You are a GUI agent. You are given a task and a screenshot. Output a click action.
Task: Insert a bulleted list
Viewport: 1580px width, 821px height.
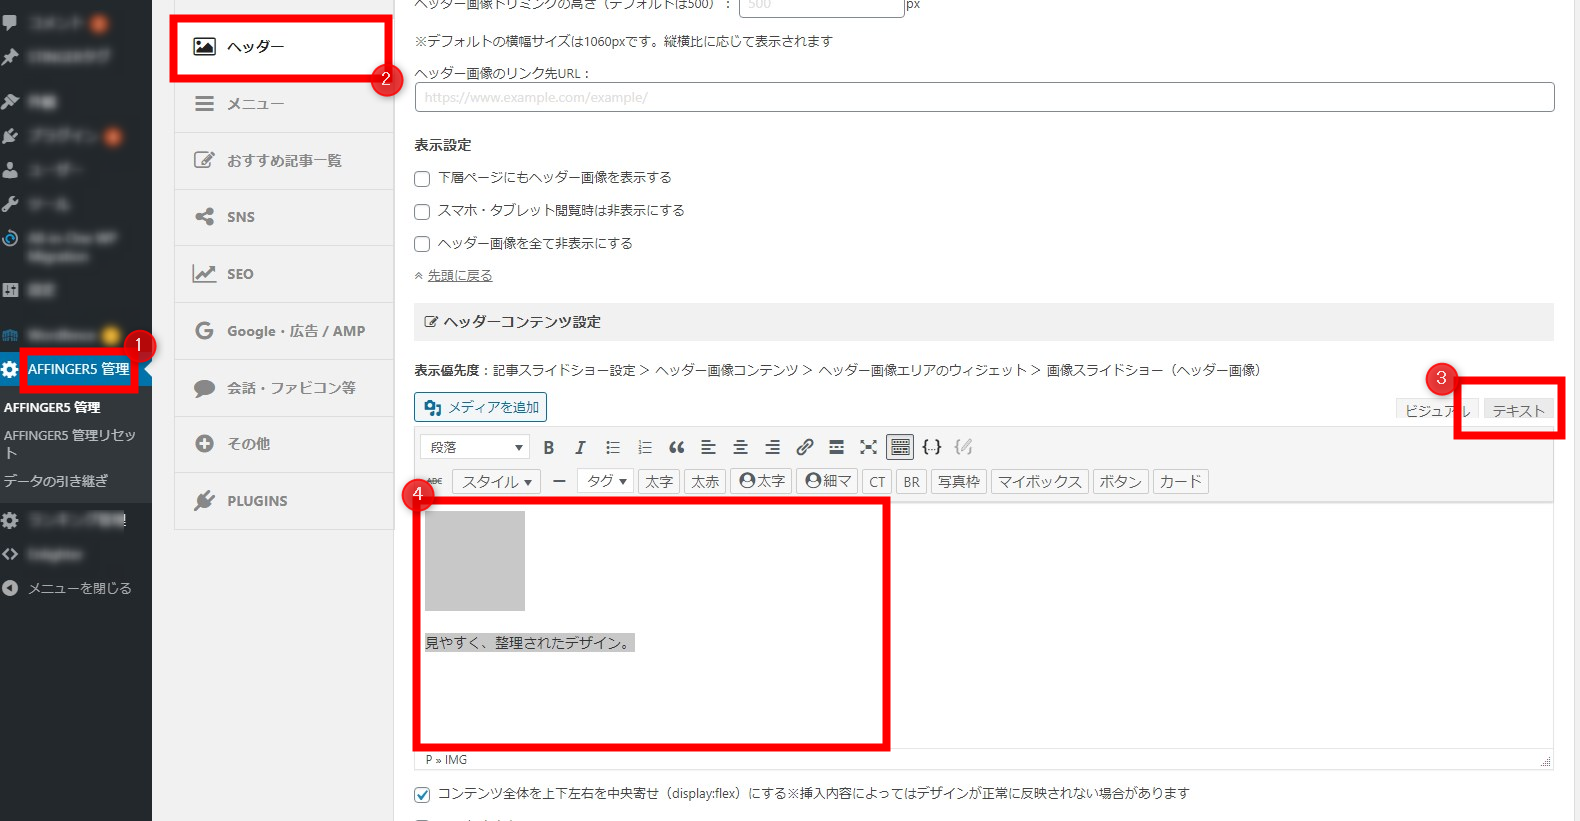click(613, 447)
